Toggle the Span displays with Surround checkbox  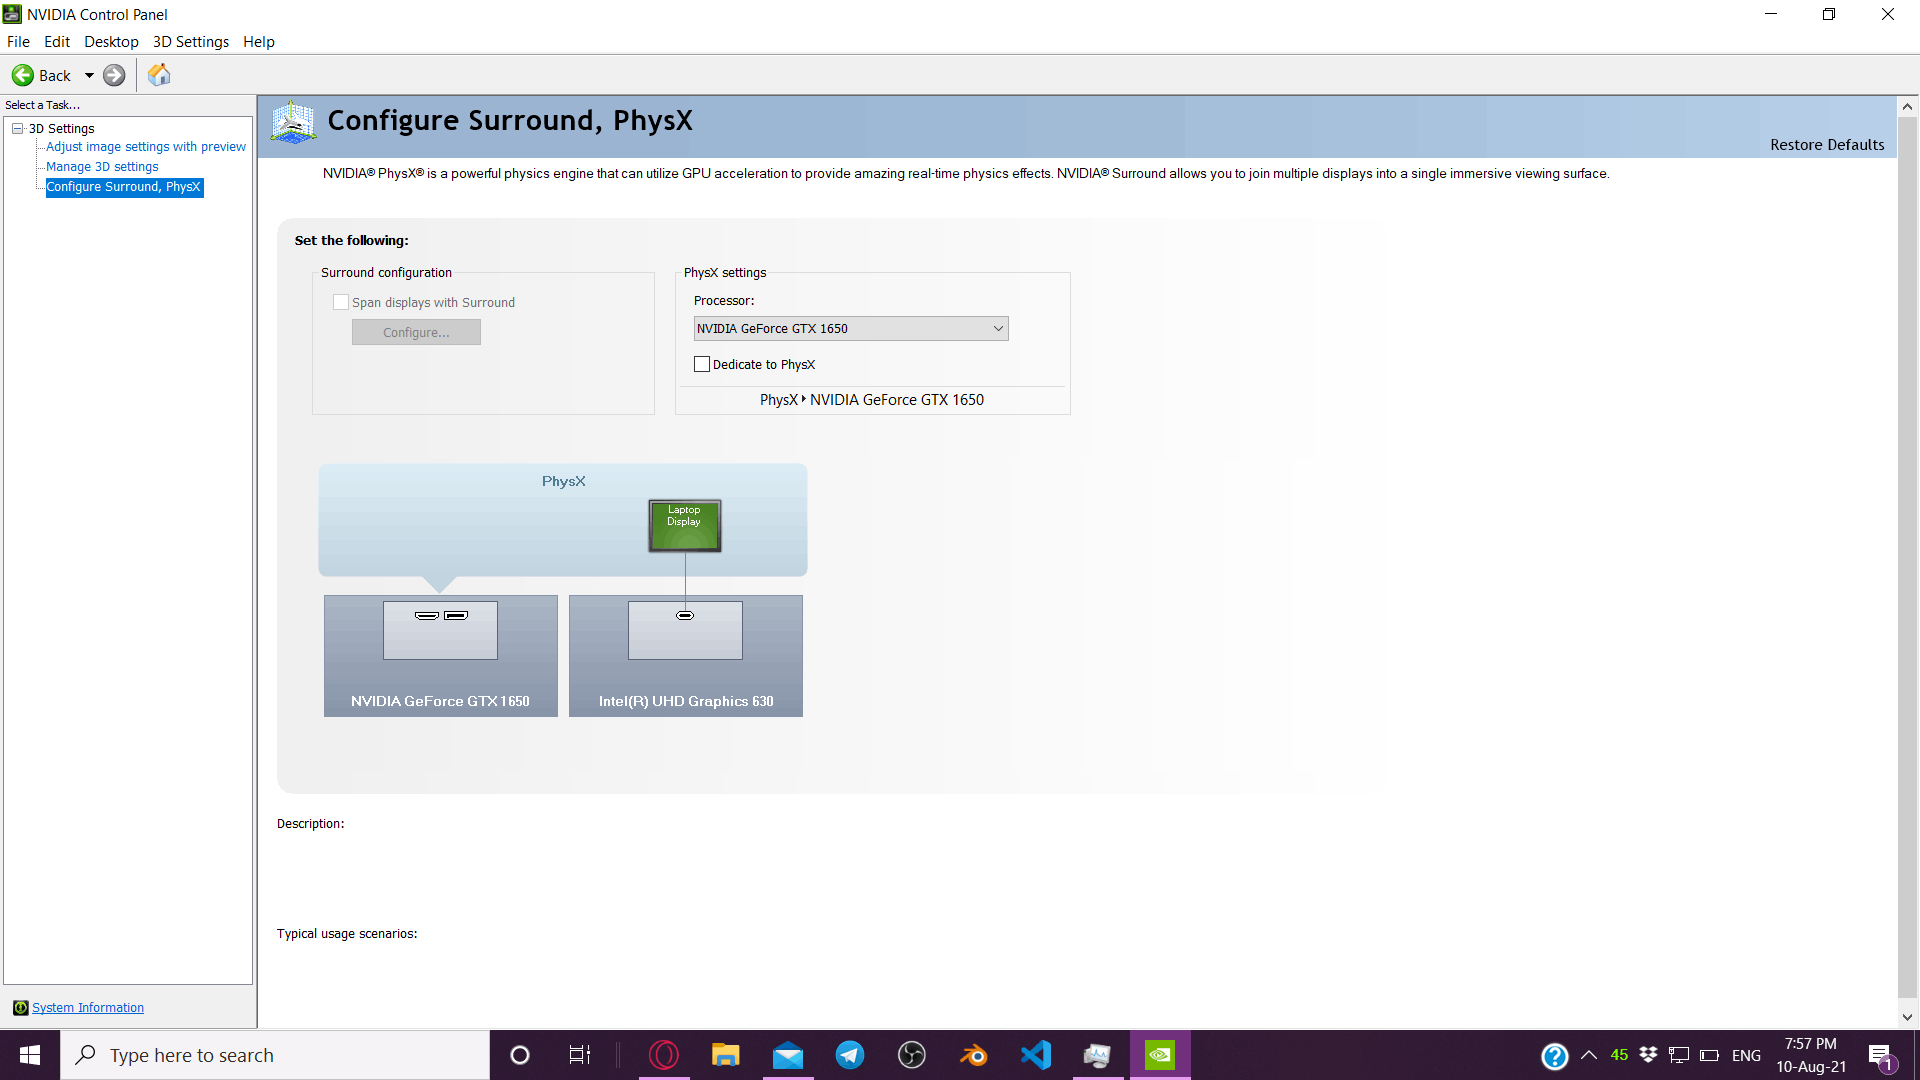[x=340, y=302]
